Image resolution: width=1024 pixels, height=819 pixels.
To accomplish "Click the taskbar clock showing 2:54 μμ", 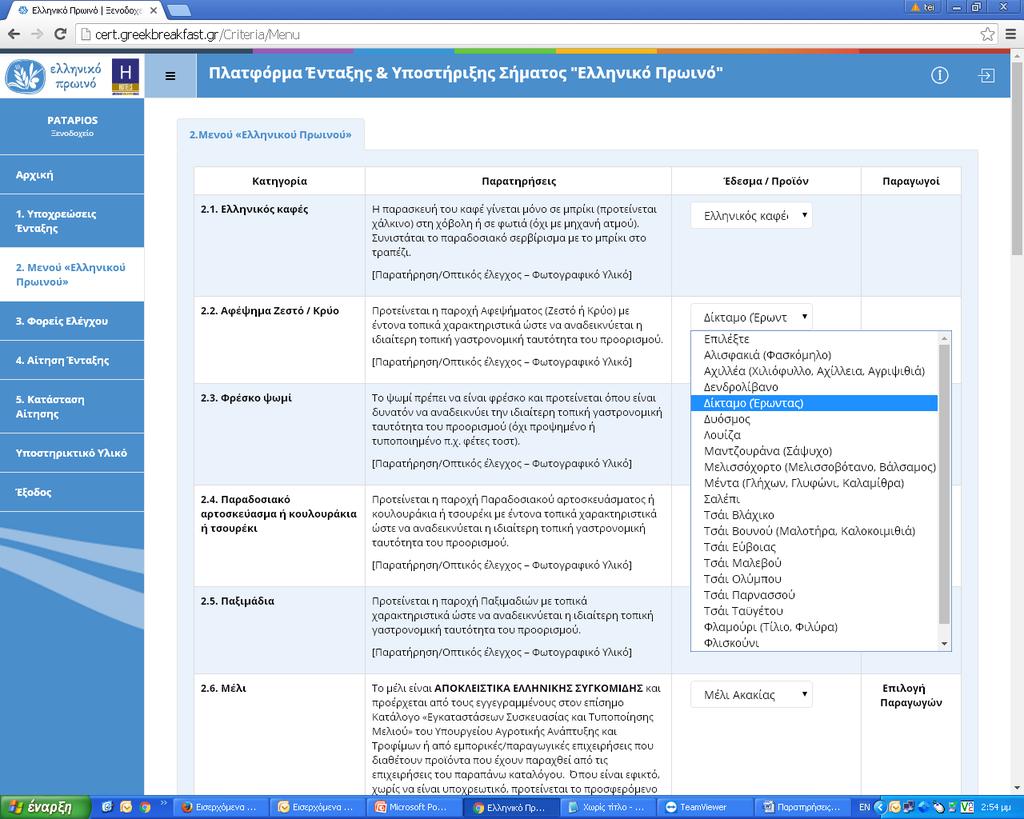I will click(x=997, y=807).
